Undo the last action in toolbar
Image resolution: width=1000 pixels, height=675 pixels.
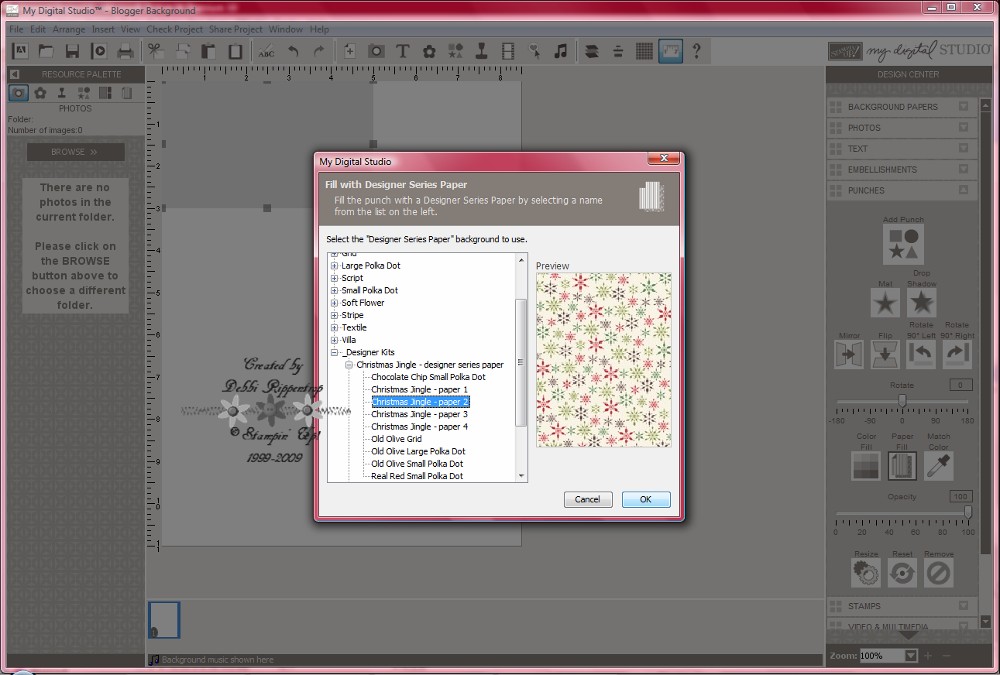(x=293, y=52)
